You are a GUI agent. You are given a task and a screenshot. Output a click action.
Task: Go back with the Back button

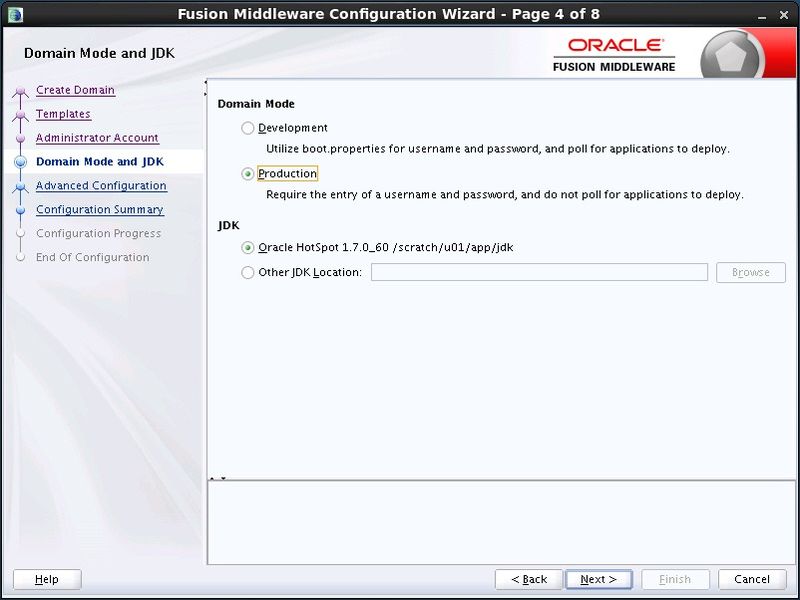click(529, 579)
